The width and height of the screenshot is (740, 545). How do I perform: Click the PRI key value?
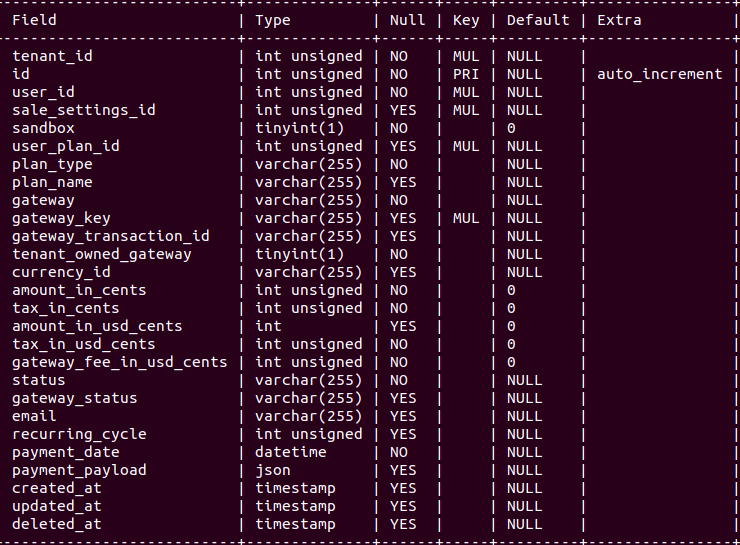[466, 74]
